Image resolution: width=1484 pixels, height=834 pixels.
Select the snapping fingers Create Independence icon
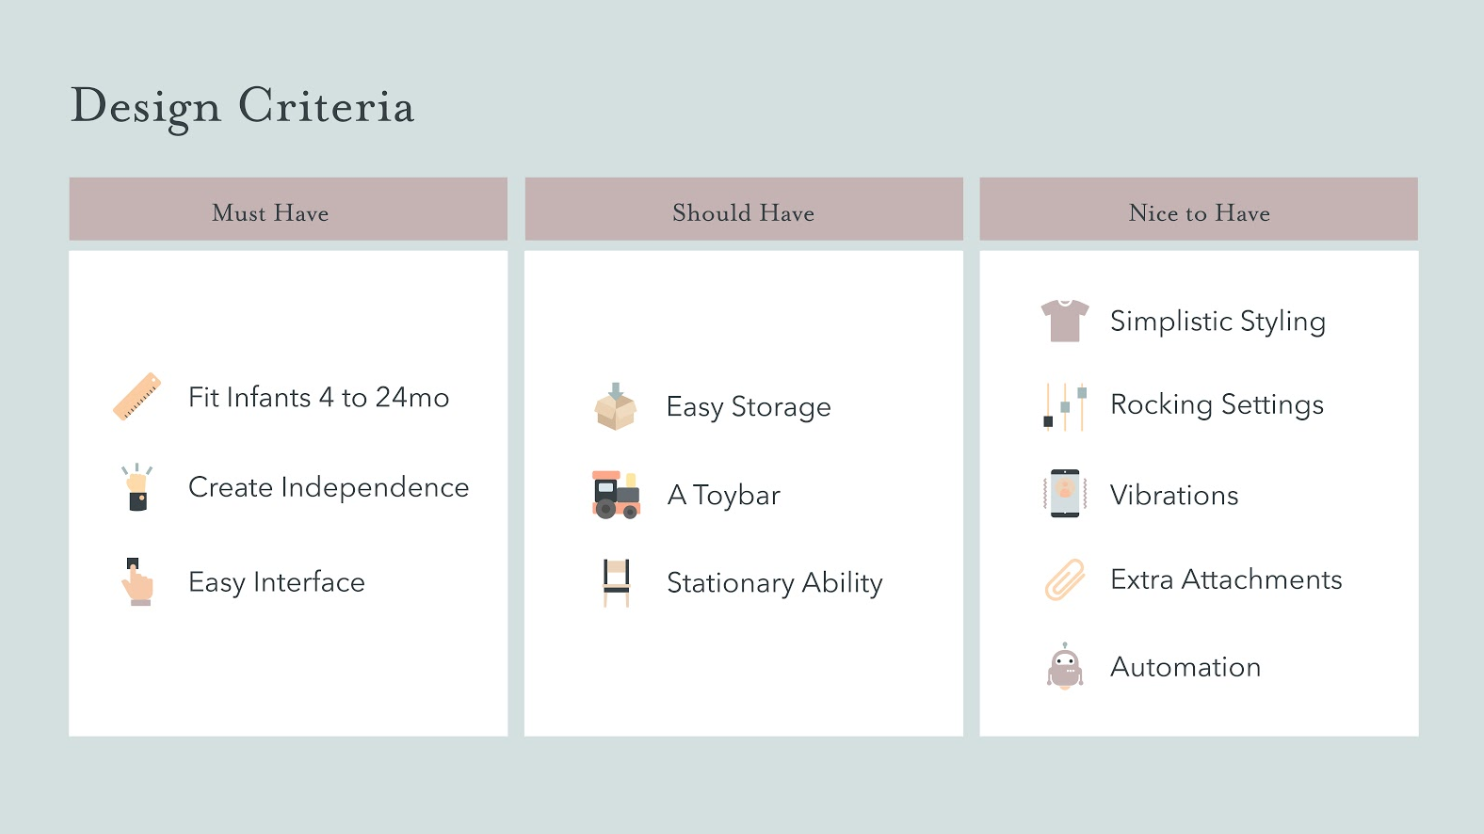point(137,487)
